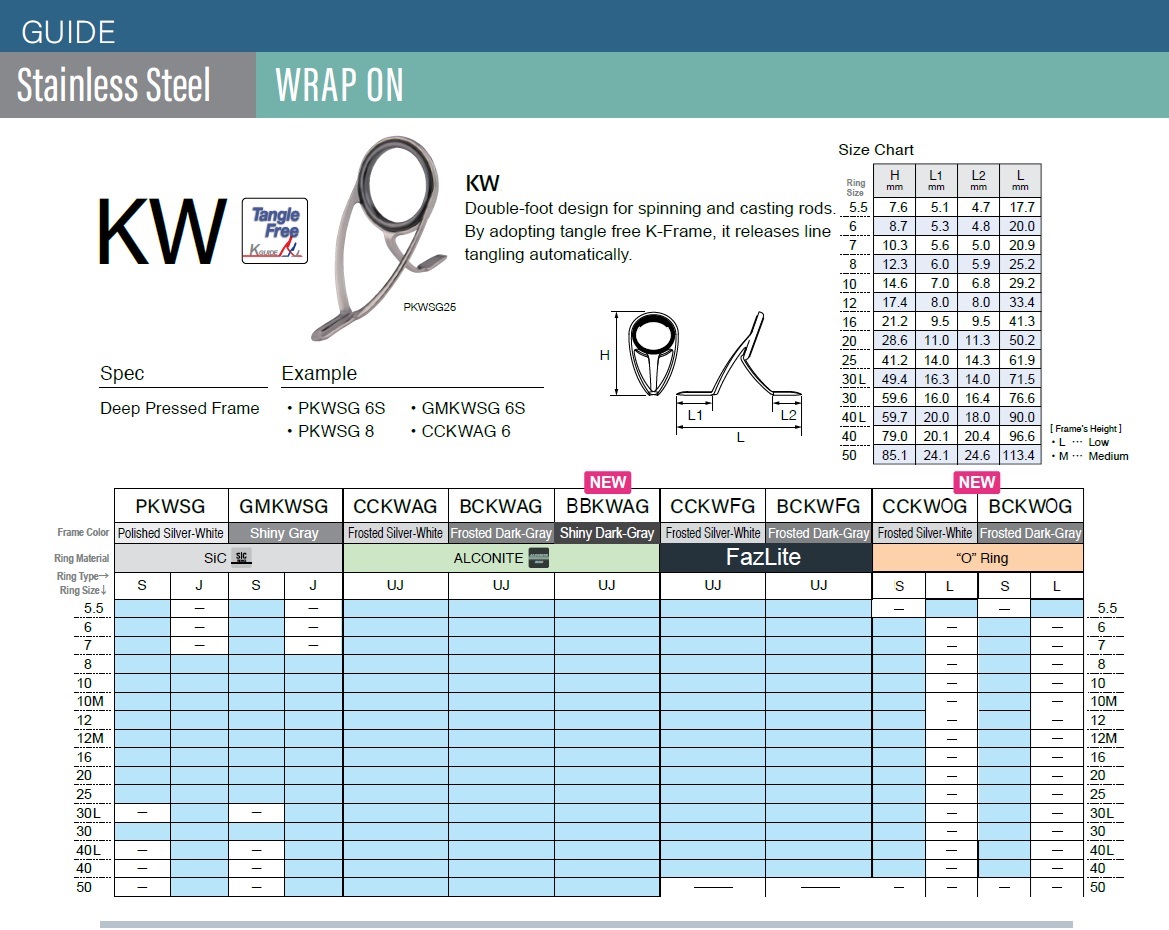This screenshot has height=930, width=1169.
Task: Click the NEW badge above BBKWAG
Action: tap(607, 482)
